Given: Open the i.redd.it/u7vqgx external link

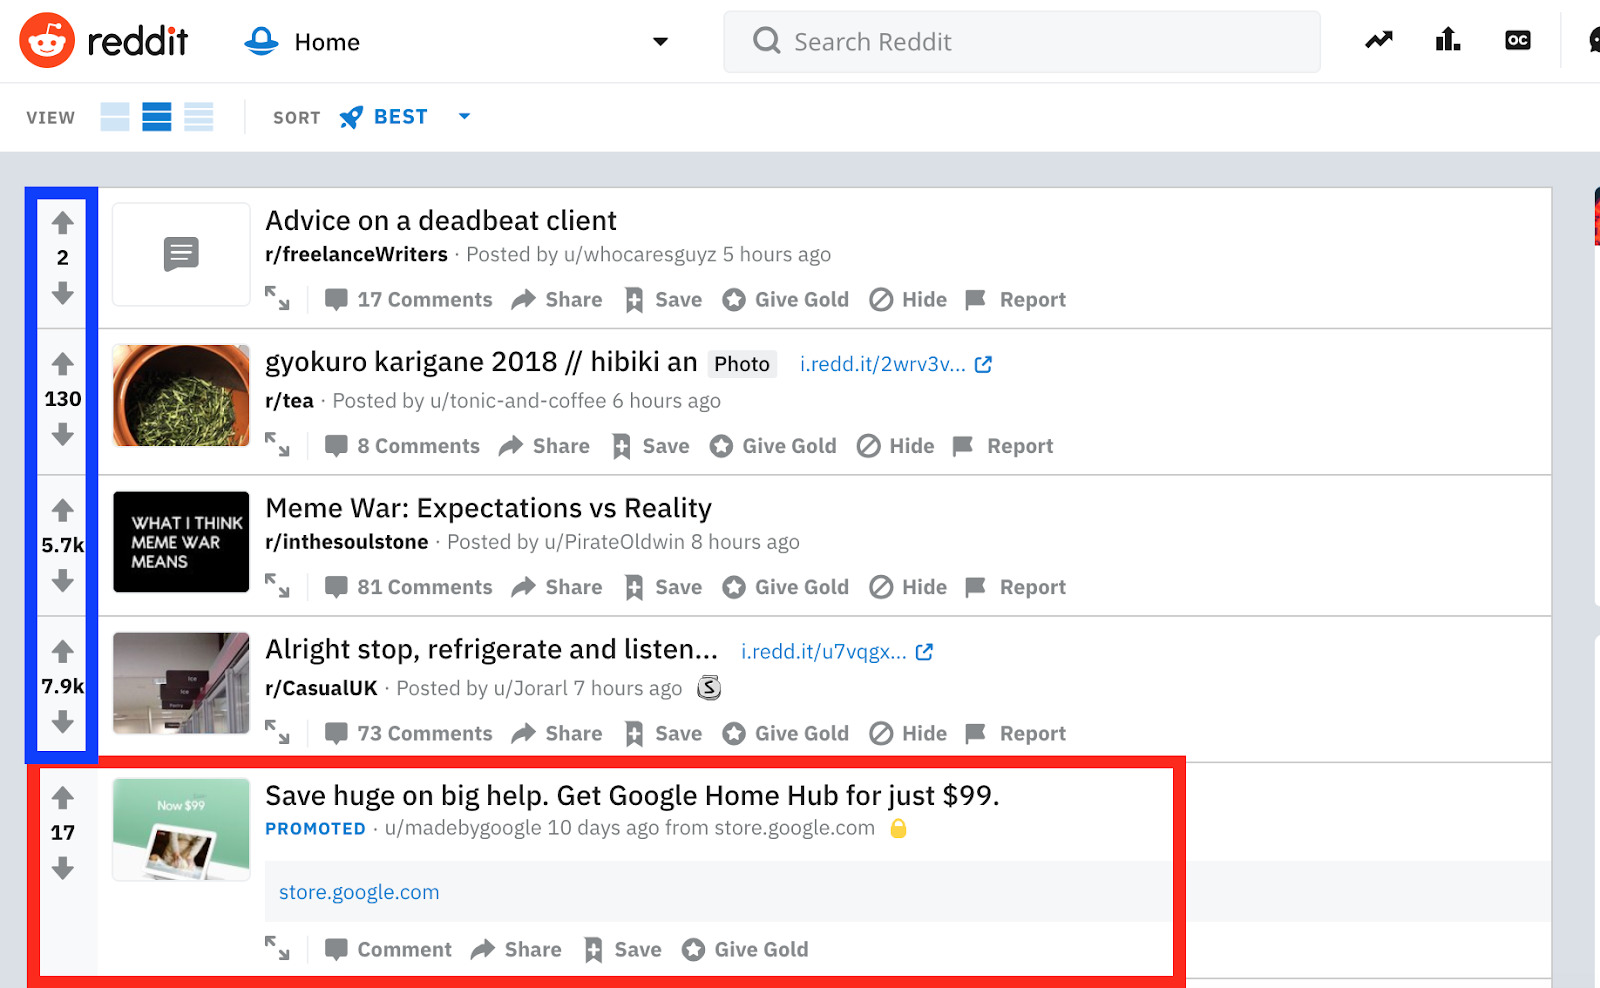Looking at the screenshot, I should (837, 651).
